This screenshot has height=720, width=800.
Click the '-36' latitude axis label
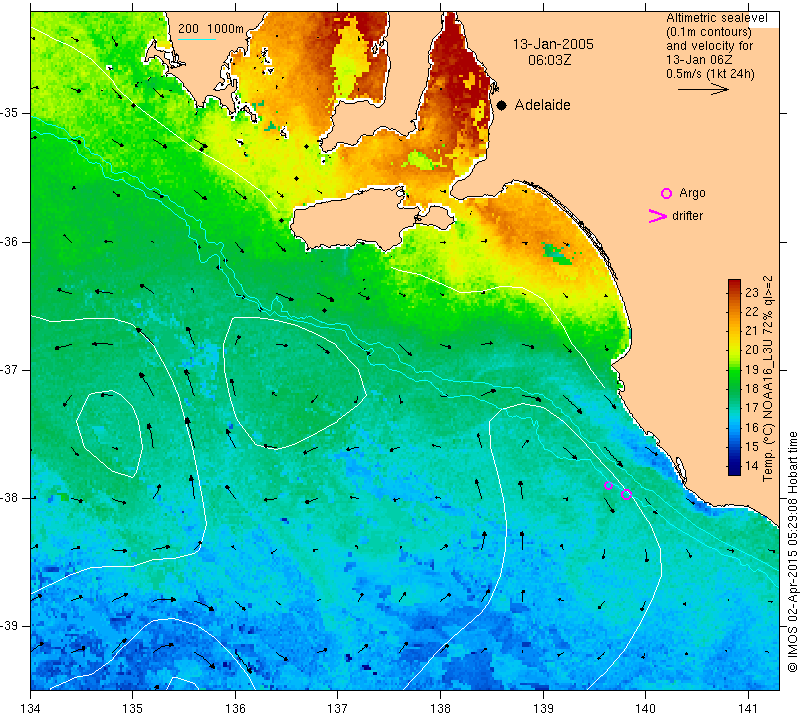pyautogui.click(x=10, y=241)
